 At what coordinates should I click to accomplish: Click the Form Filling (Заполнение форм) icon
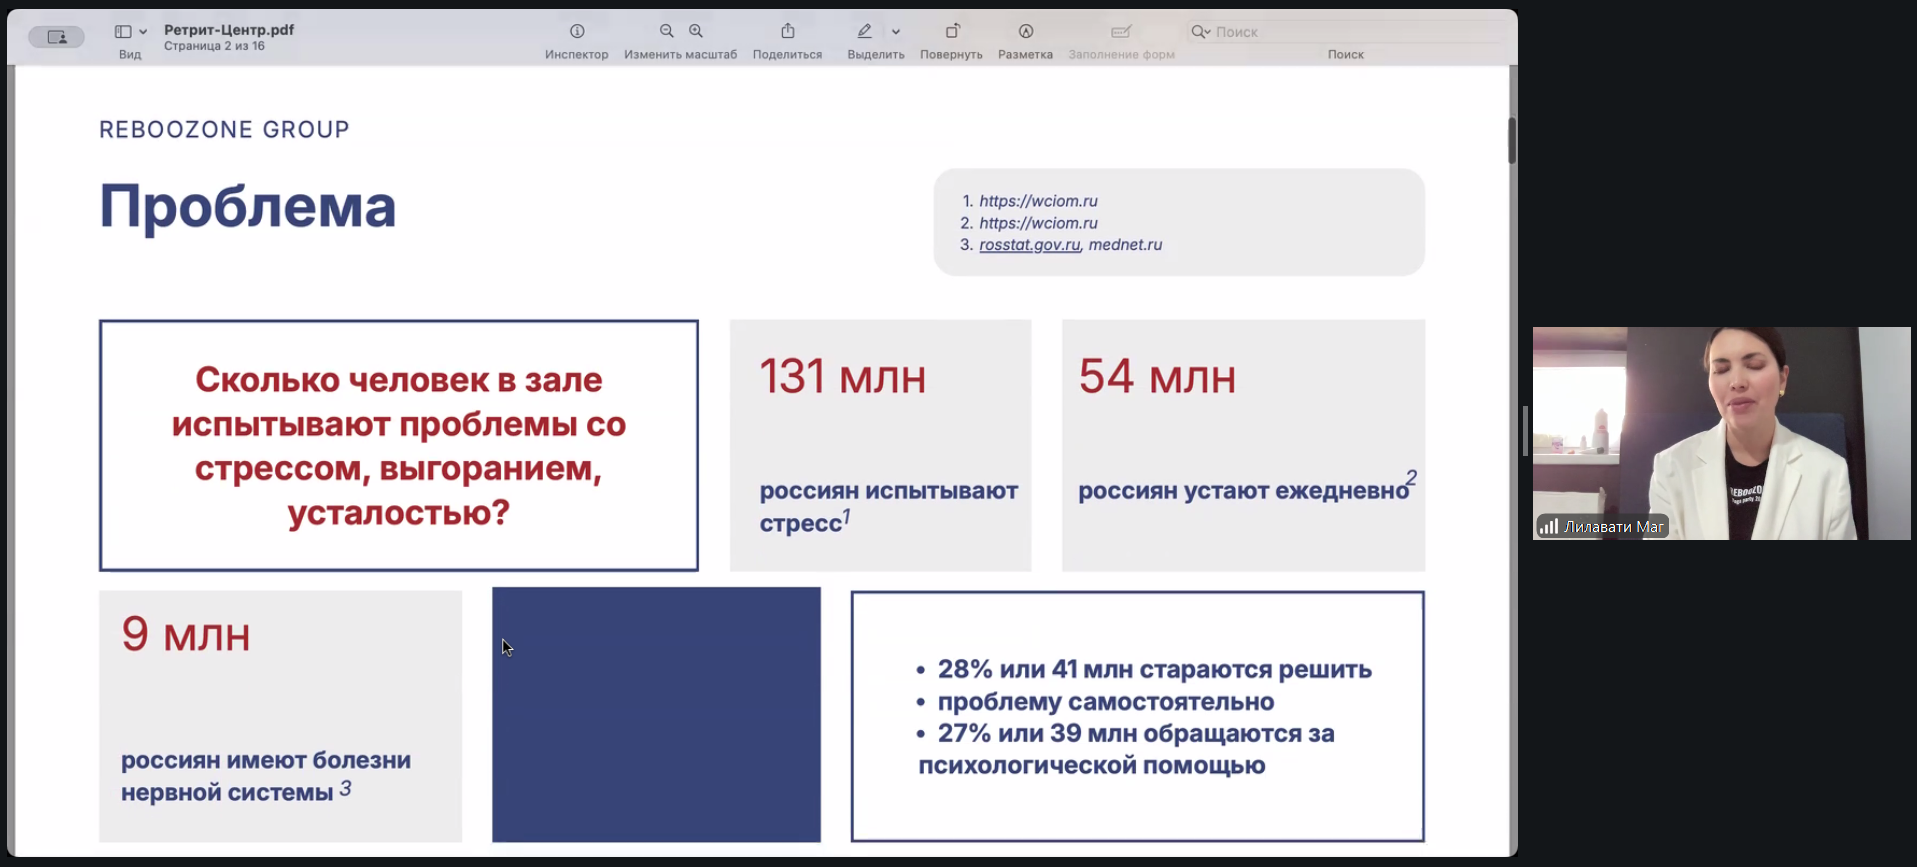1121,32
